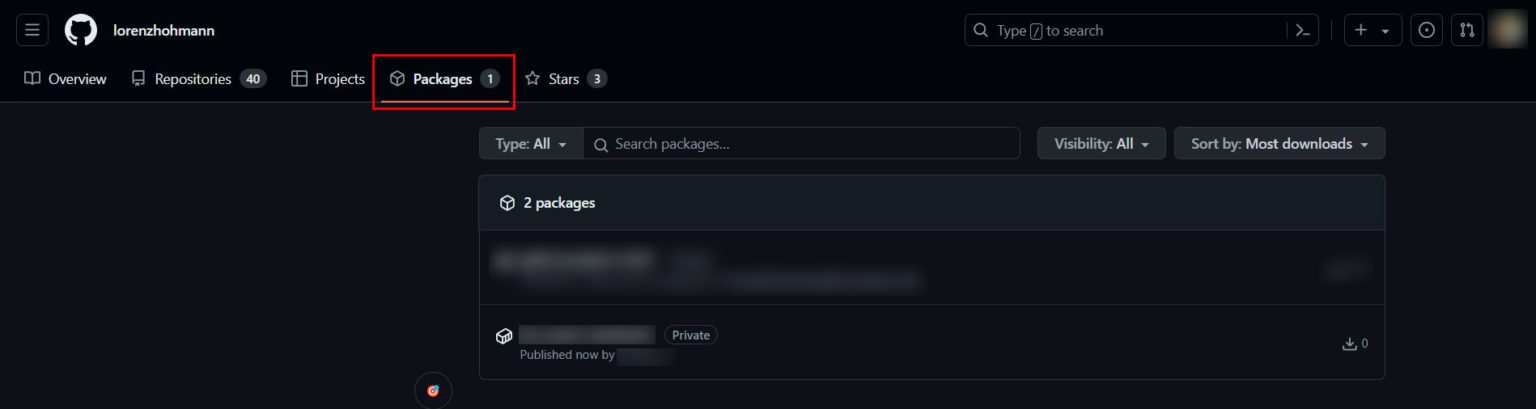
Task: Switch to the Repositories tab
Action: [199, 79]
